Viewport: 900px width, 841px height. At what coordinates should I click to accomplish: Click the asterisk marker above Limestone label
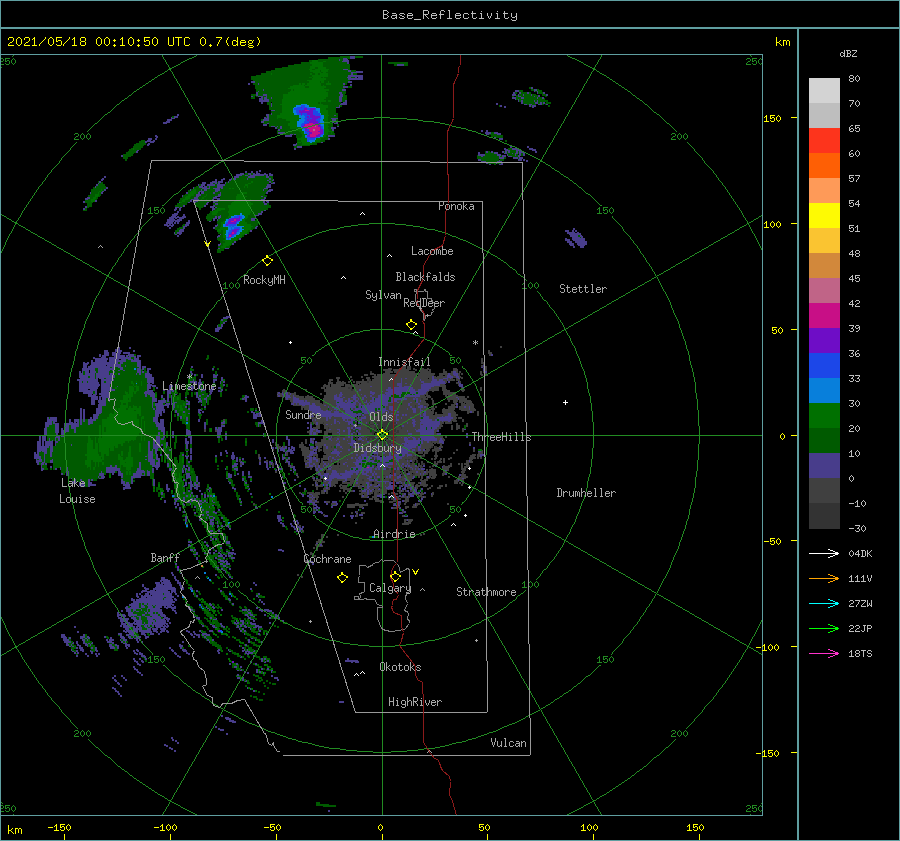(x=189, y=377)
